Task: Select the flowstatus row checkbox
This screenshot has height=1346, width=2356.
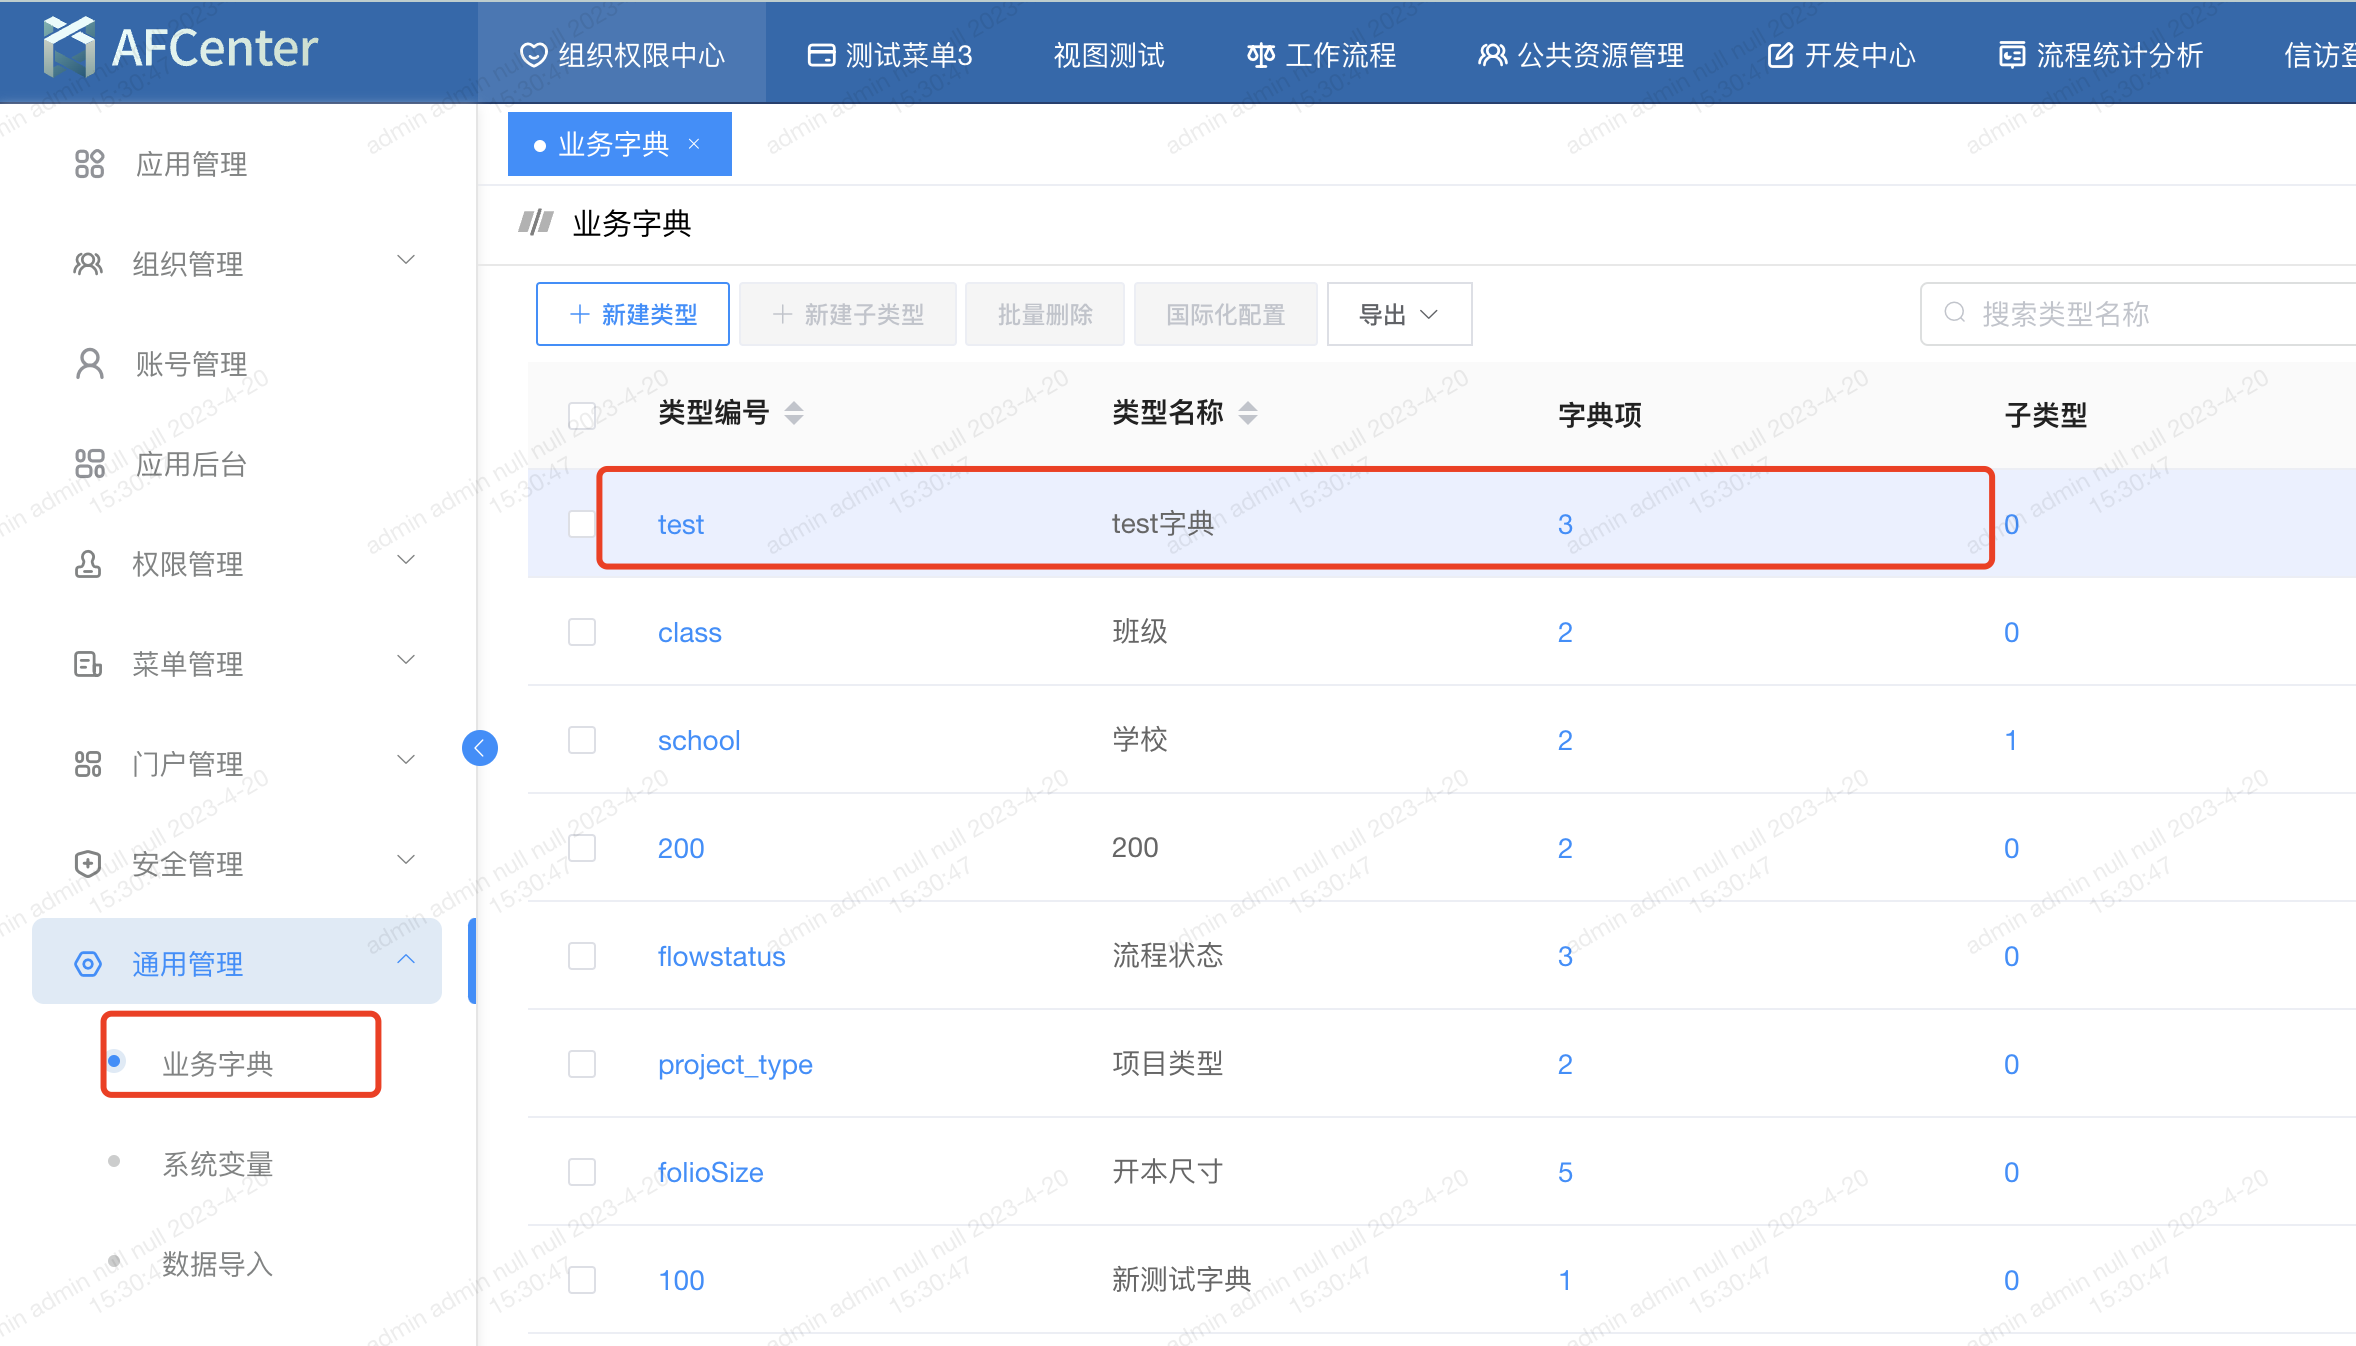Action: [582, 956]
